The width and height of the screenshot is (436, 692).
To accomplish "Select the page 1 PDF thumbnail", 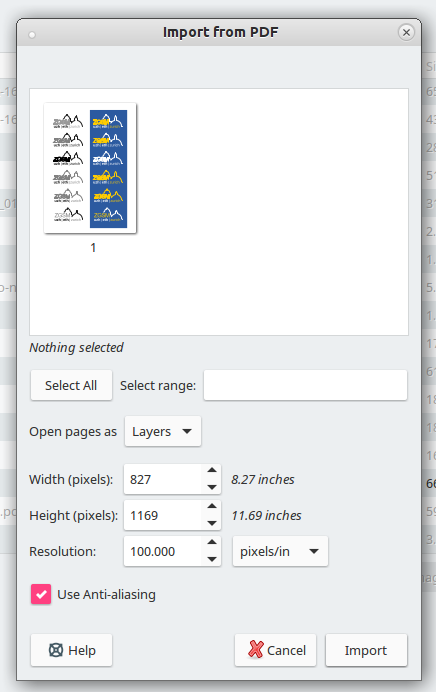I will click(x=90, y=168).
